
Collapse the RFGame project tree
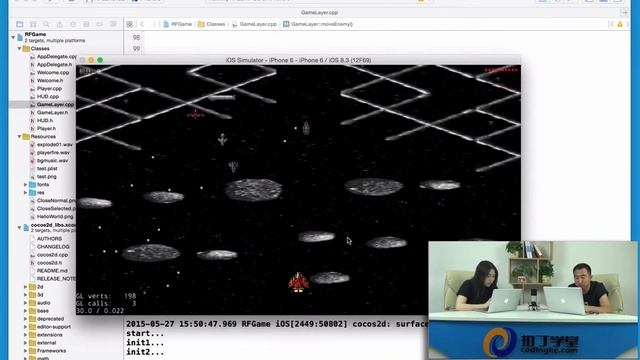(x=13, y=37)
